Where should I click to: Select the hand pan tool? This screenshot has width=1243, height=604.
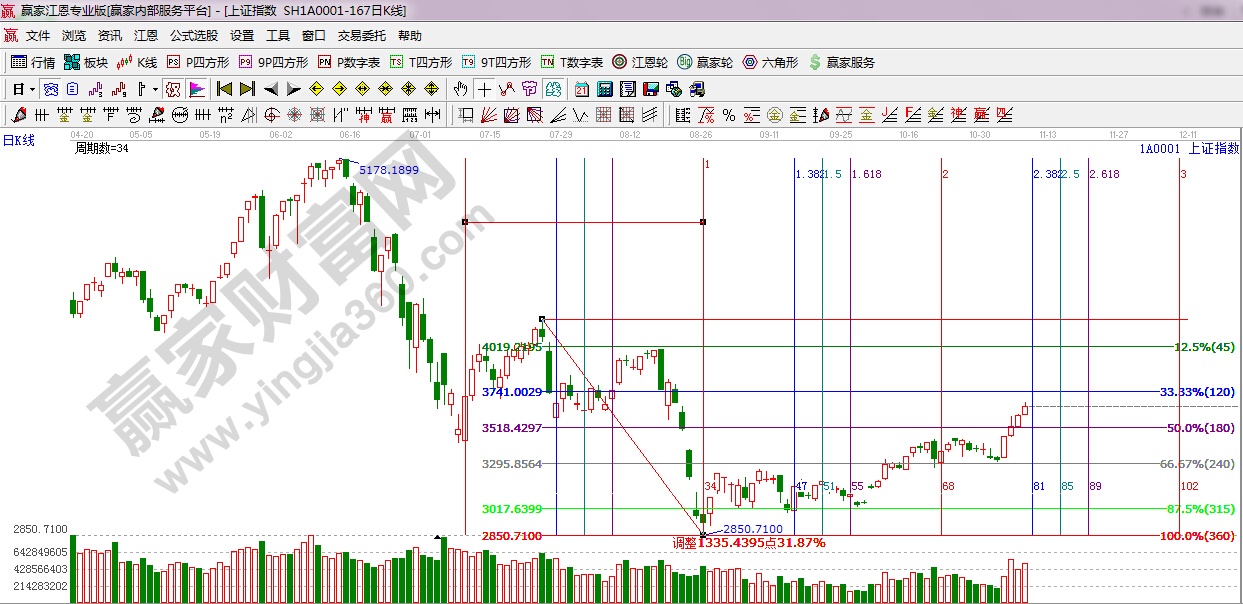click(460, 89)
